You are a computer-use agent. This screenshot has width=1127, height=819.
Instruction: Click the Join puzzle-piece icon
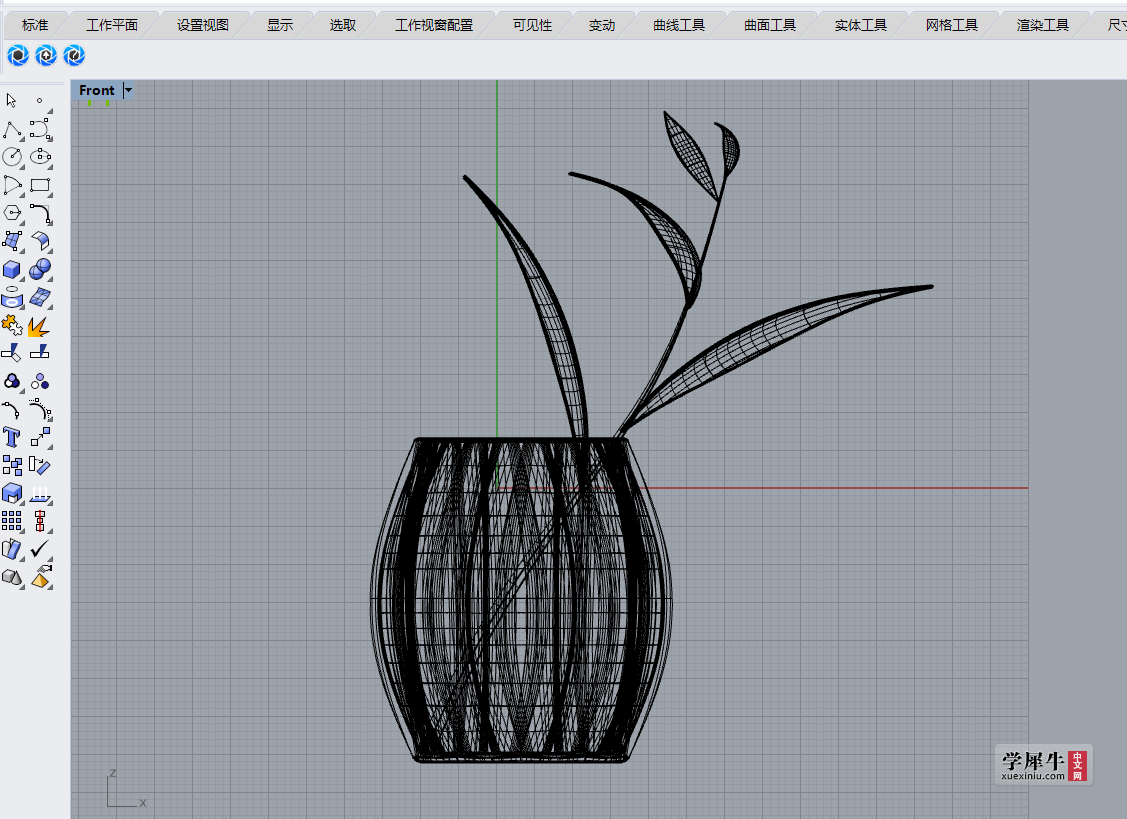point(12,325)
